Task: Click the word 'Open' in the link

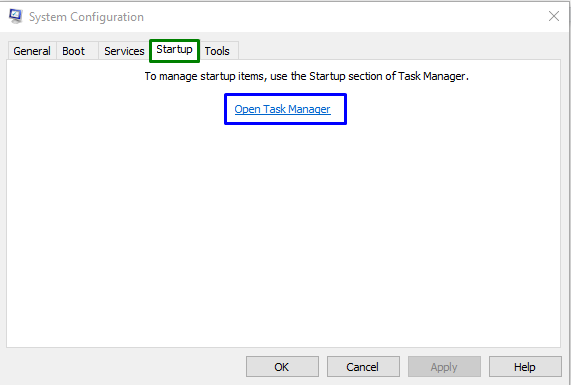Action: 247,109
